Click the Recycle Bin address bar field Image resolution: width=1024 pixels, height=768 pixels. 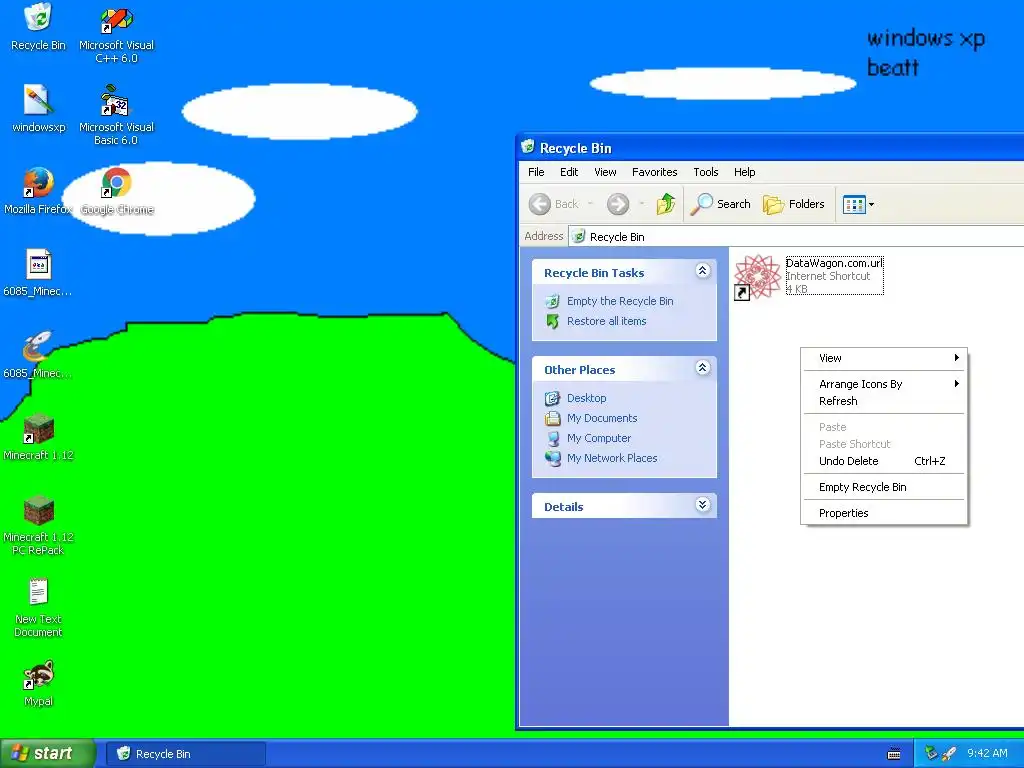click(x=797, y=236)
